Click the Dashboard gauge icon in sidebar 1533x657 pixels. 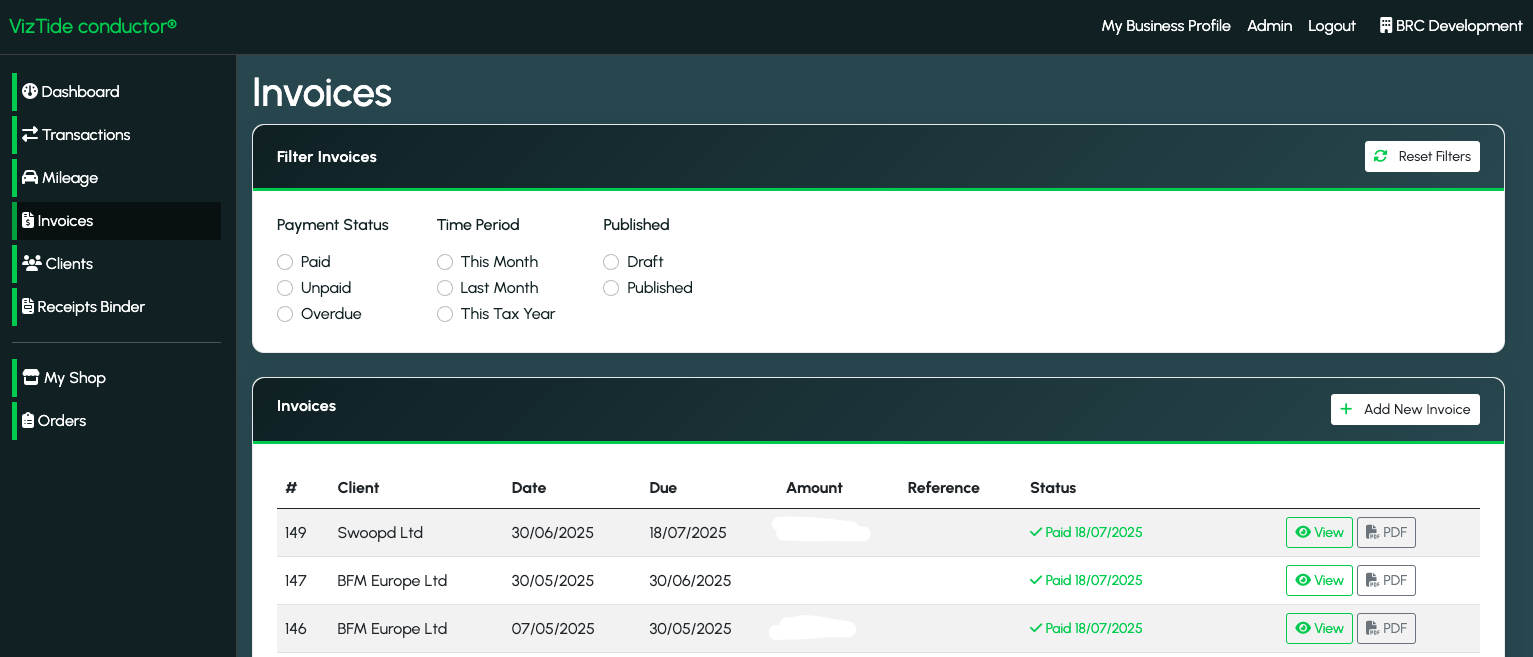[30, 91]
